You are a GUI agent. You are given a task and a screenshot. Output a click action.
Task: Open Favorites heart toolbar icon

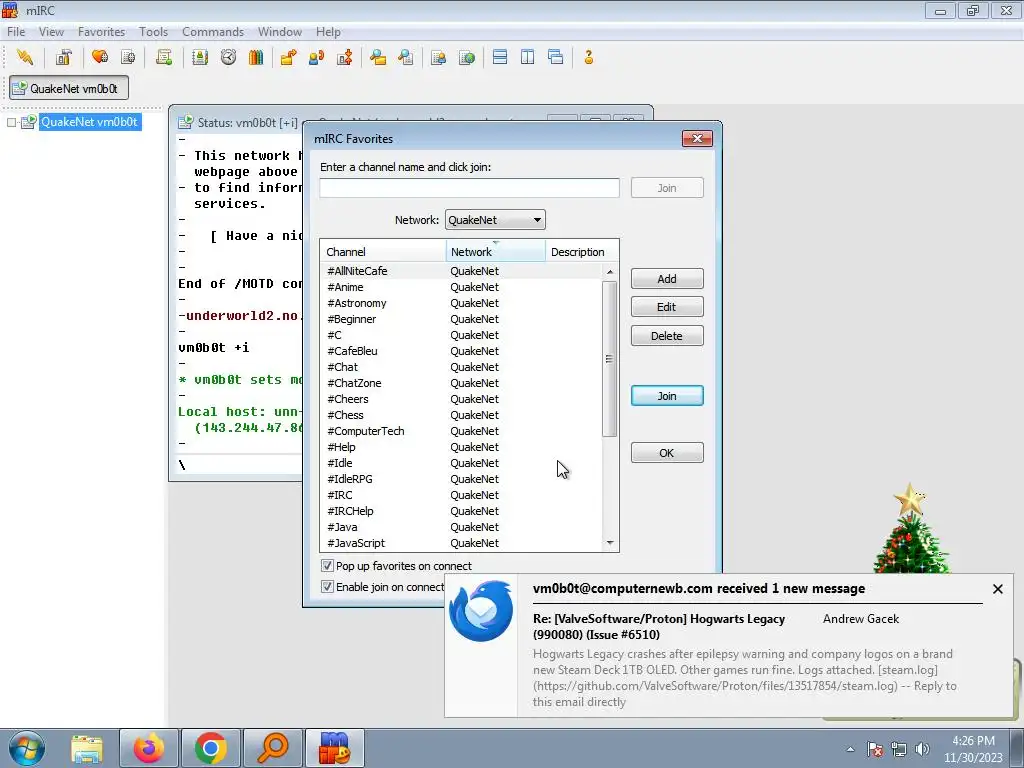[100, 57]
